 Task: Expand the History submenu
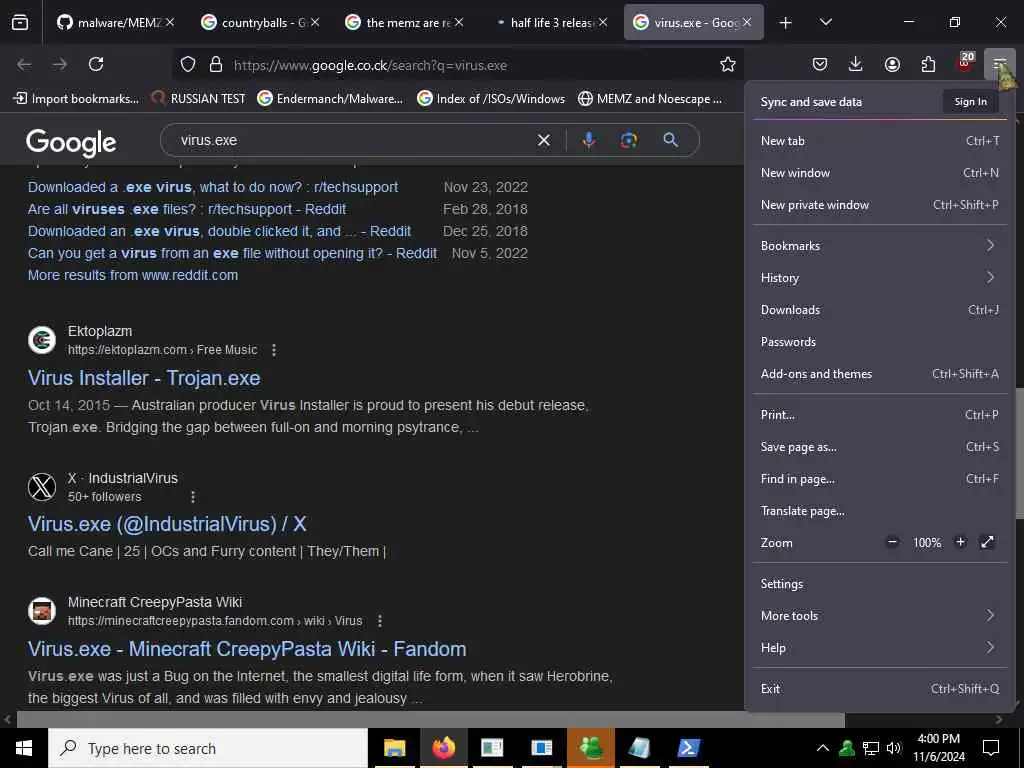880,278
